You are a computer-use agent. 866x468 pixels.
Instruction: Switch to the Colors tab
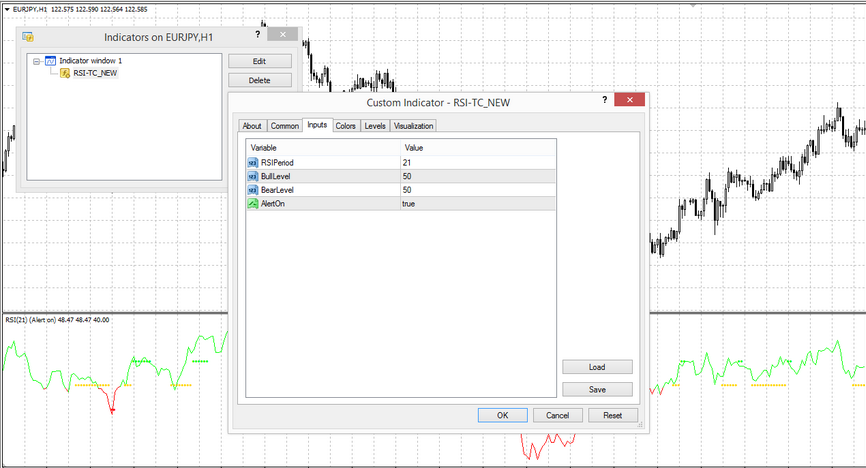pos(345,126)
